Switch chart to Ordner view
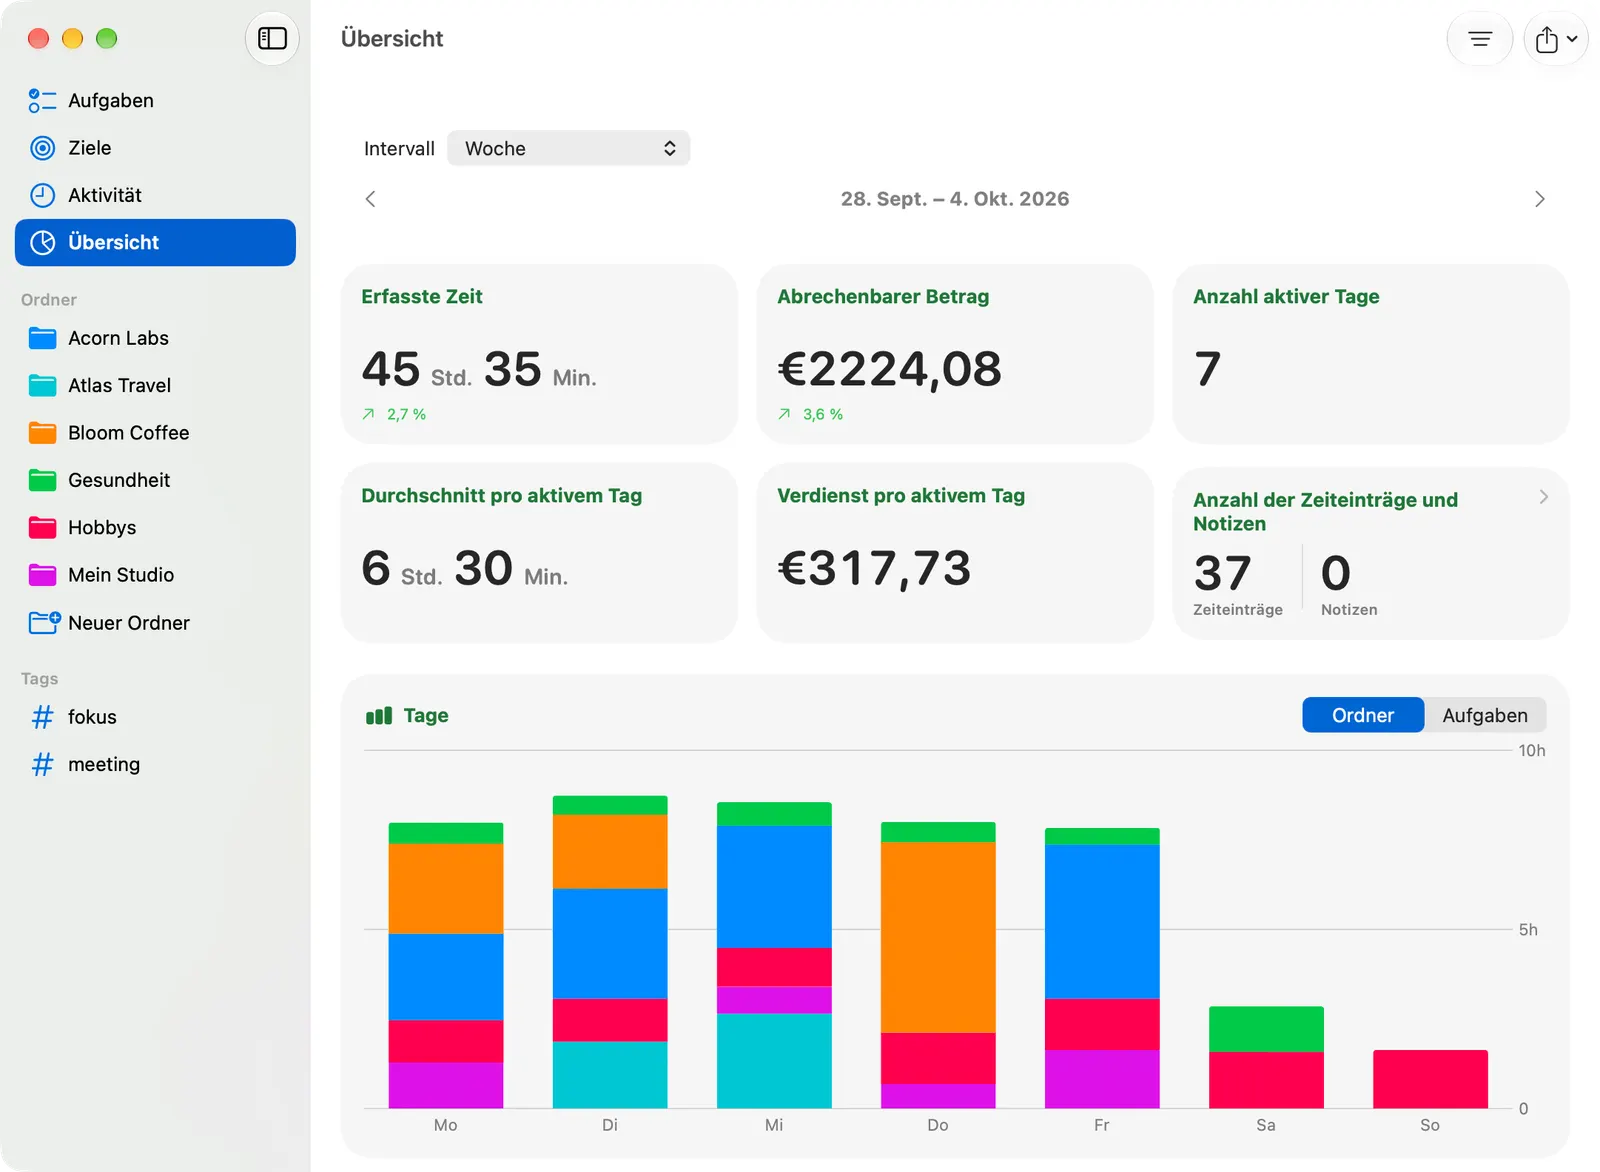Screen dimensions: 1600x1172 pyautogui.click(x=1363, y=715)
